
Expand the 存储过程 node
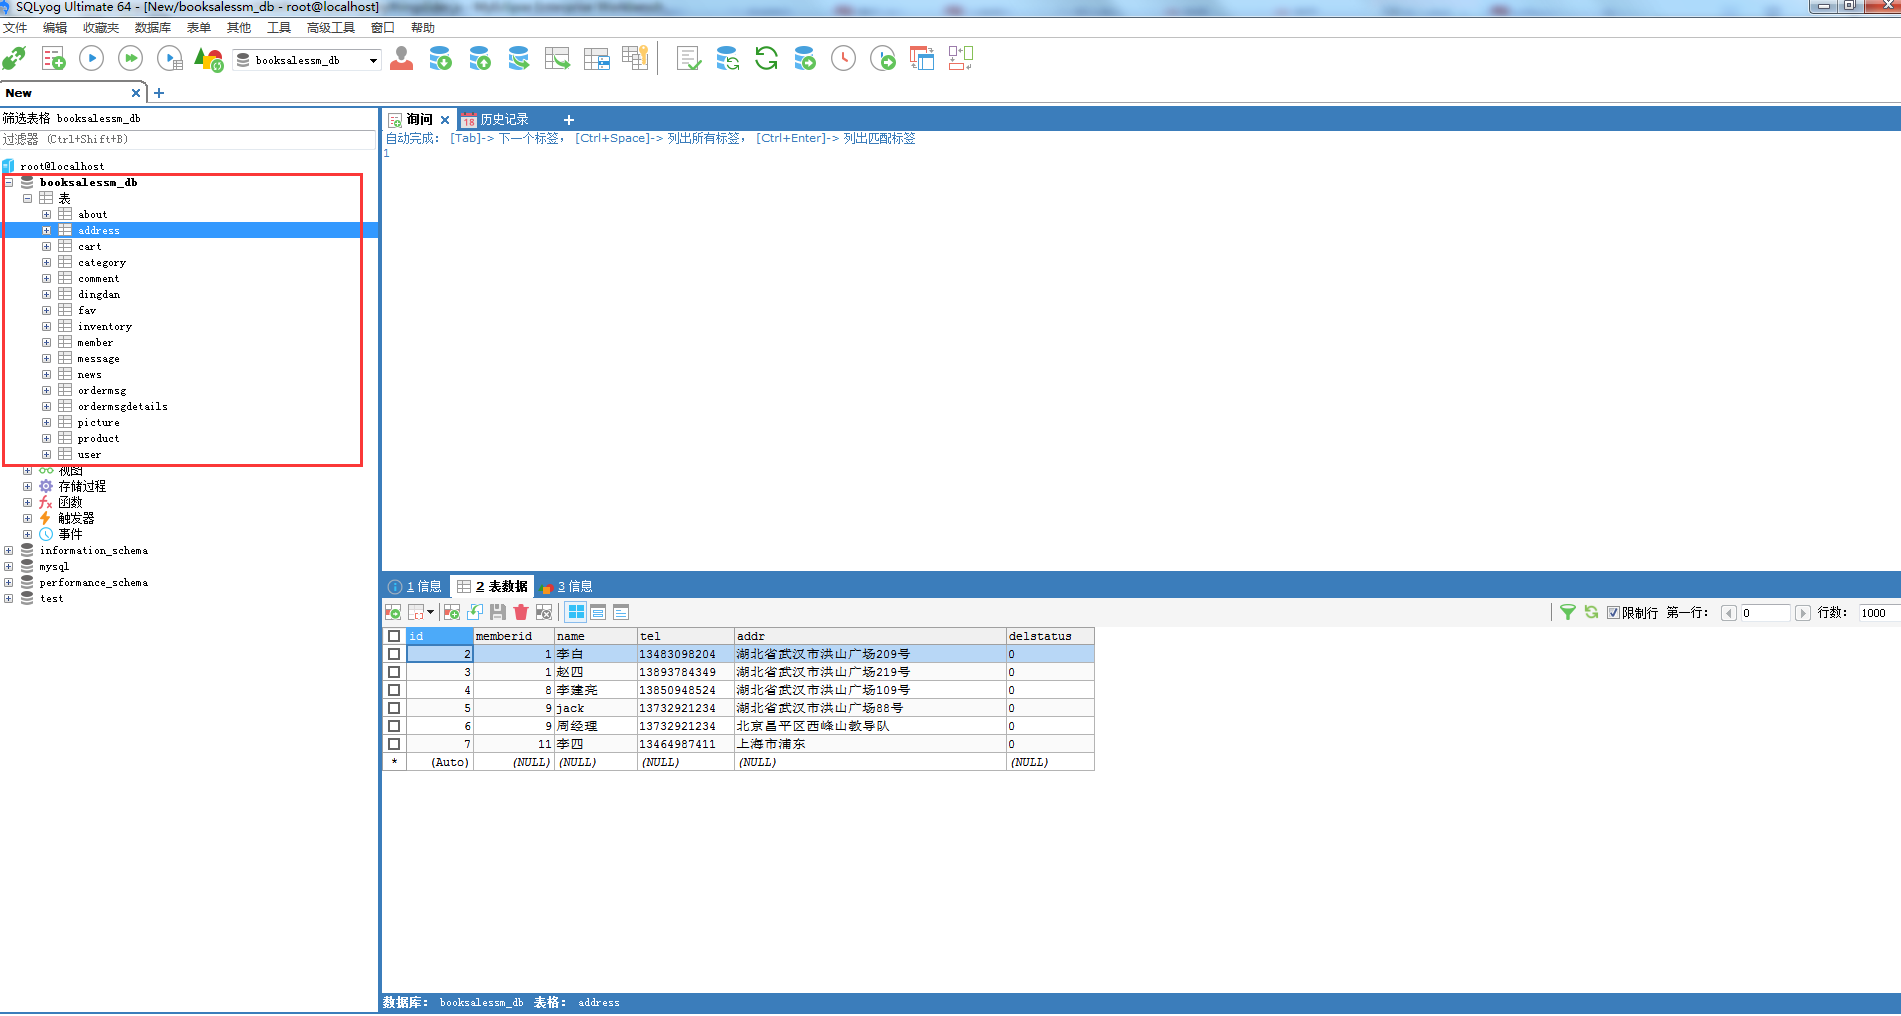click(27, 487)
